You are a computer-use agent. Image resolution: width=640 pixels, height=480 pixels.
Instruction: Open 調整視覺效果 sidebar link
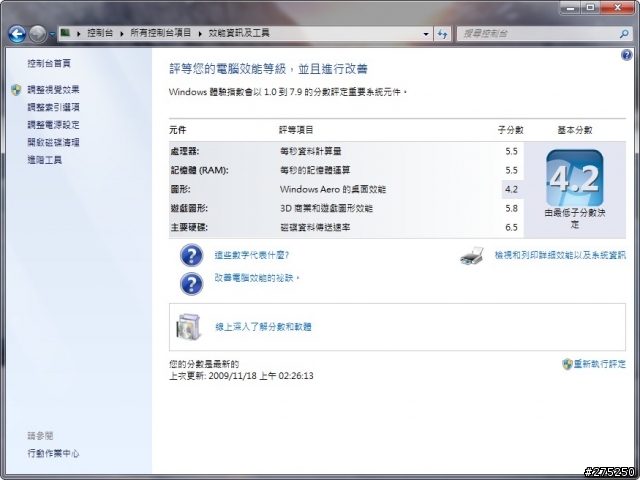53,90
